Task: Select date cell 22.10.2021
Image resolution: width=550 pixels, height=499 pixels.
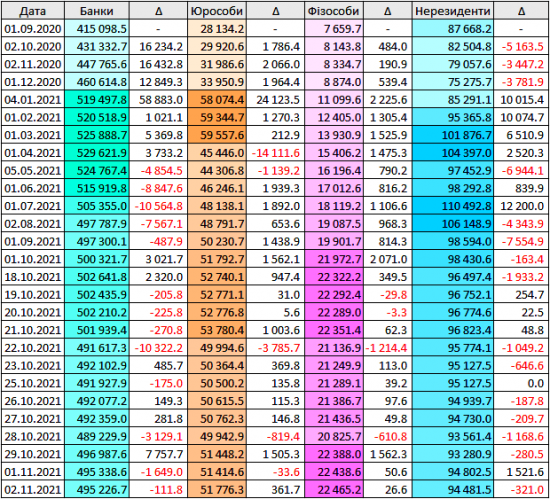Action: click(x=33, y=348)
